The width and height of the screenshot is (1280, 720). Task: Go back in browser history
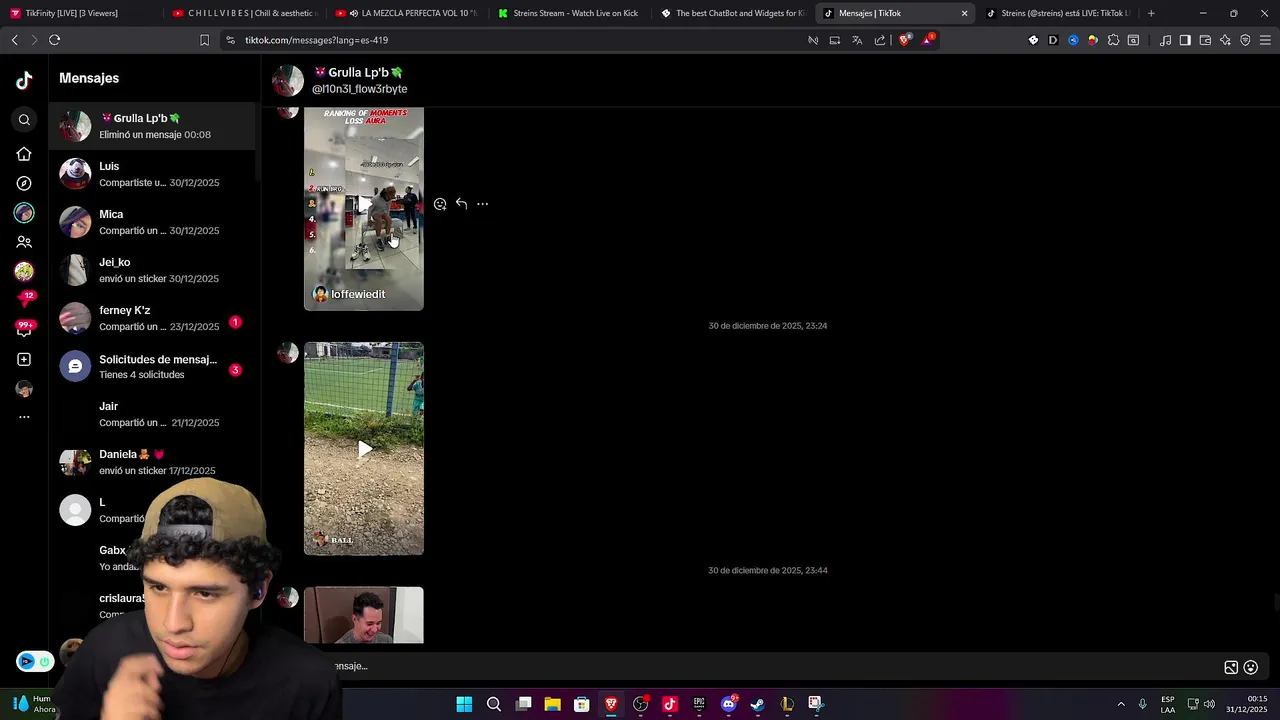pos(14,40)
